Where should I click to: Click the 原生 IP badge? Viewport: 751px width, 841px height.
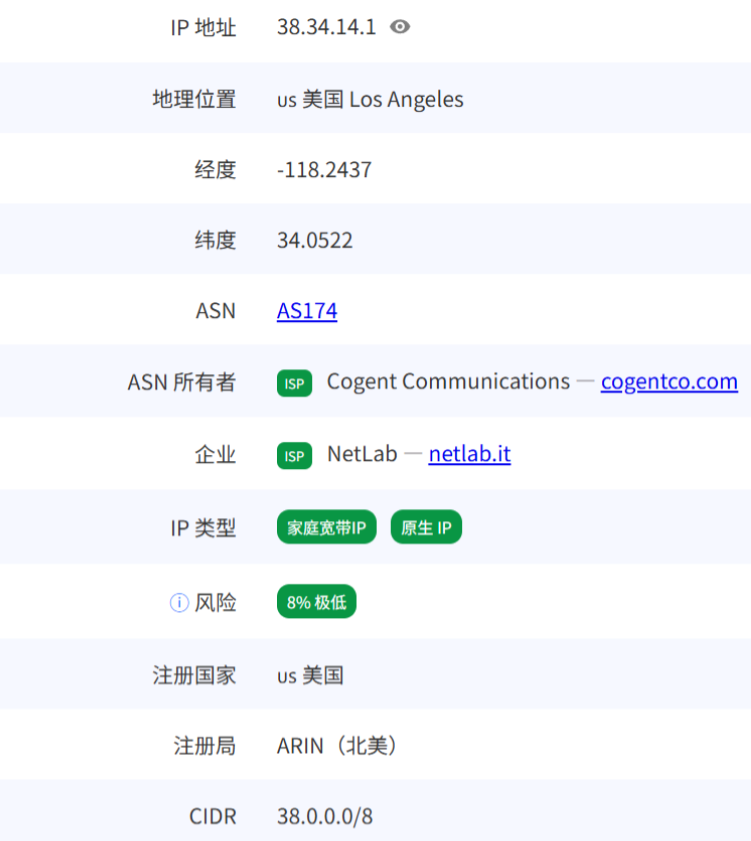pyautogui.click(x=426, y=528)
